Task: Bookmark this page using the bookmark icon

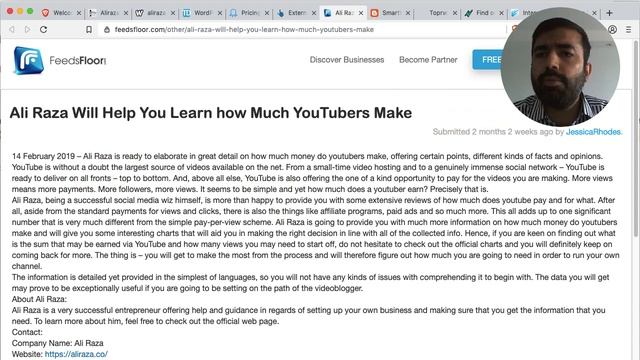Action: [89, 29]
